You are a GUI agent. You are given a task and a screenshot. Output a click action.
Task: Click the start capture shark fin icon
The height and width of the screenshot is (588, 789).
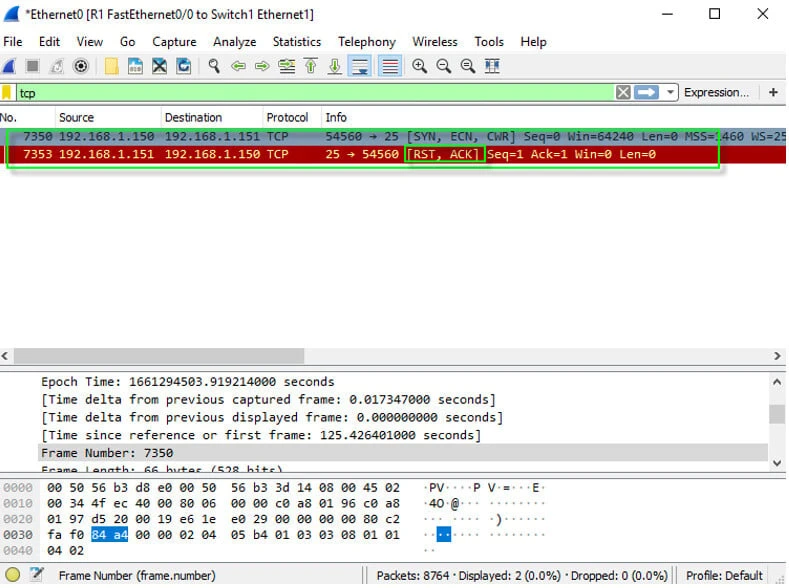(8, 66)
